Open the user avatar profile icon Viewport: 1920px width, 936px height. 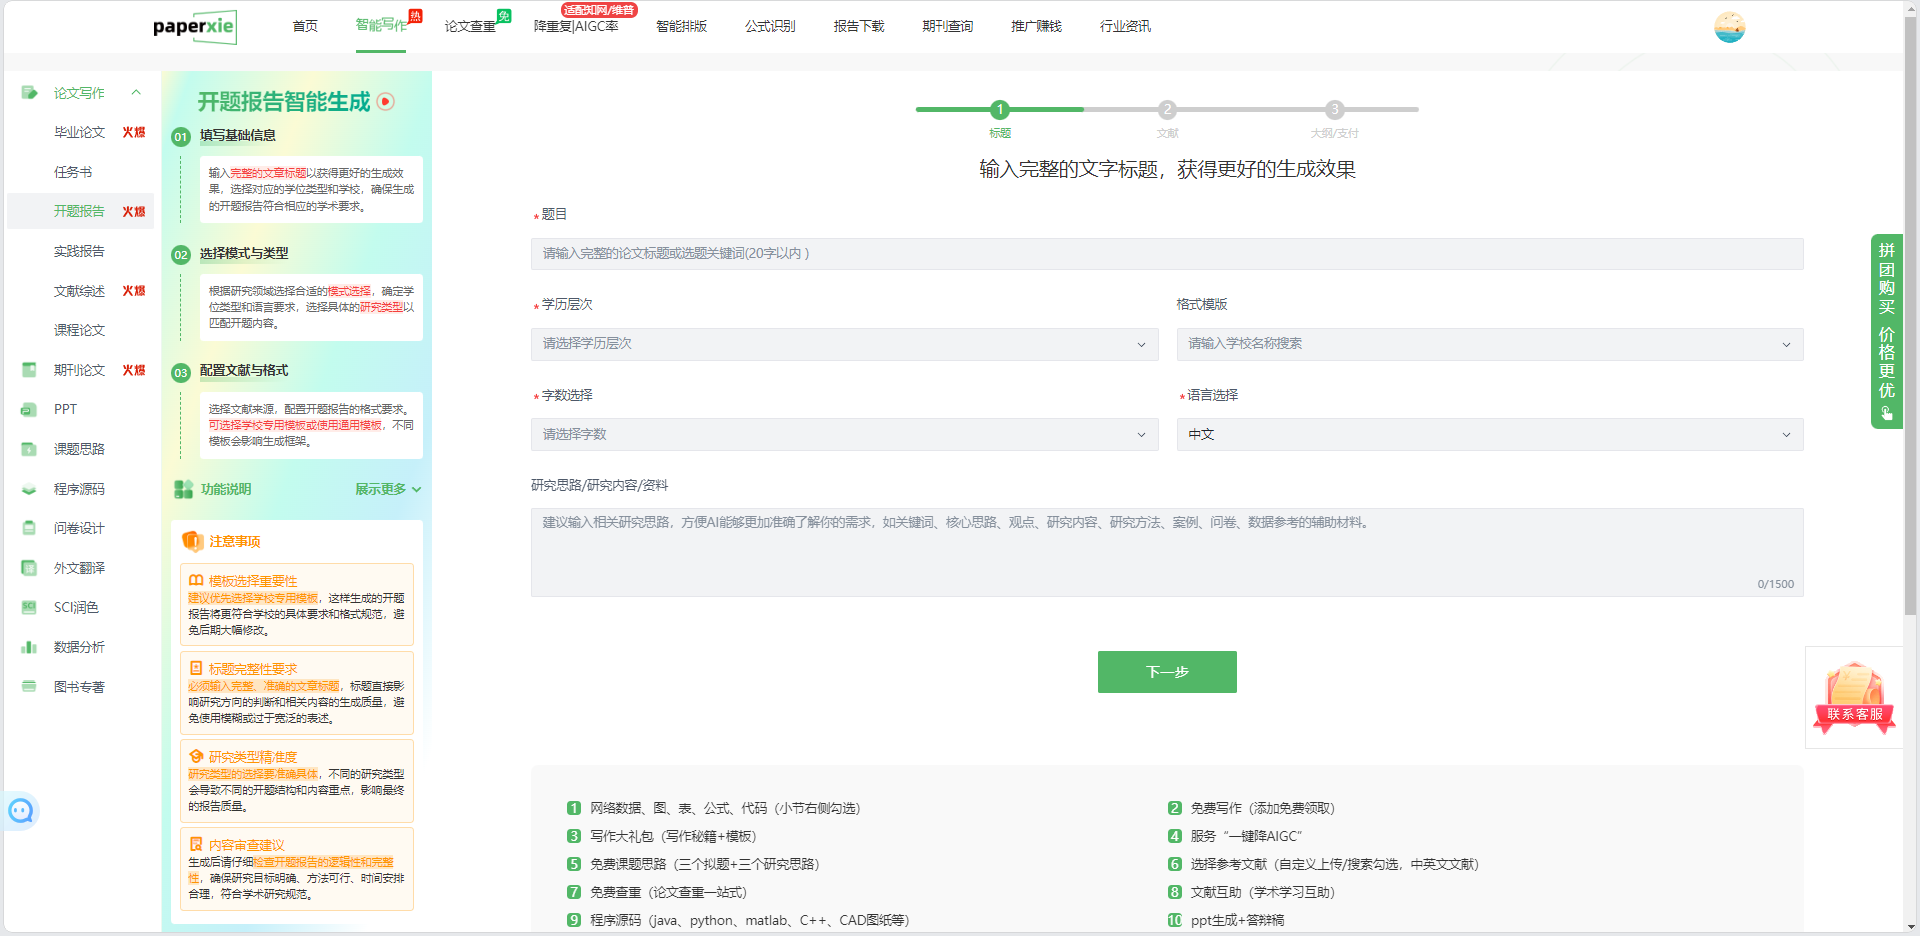(1729, 27)
